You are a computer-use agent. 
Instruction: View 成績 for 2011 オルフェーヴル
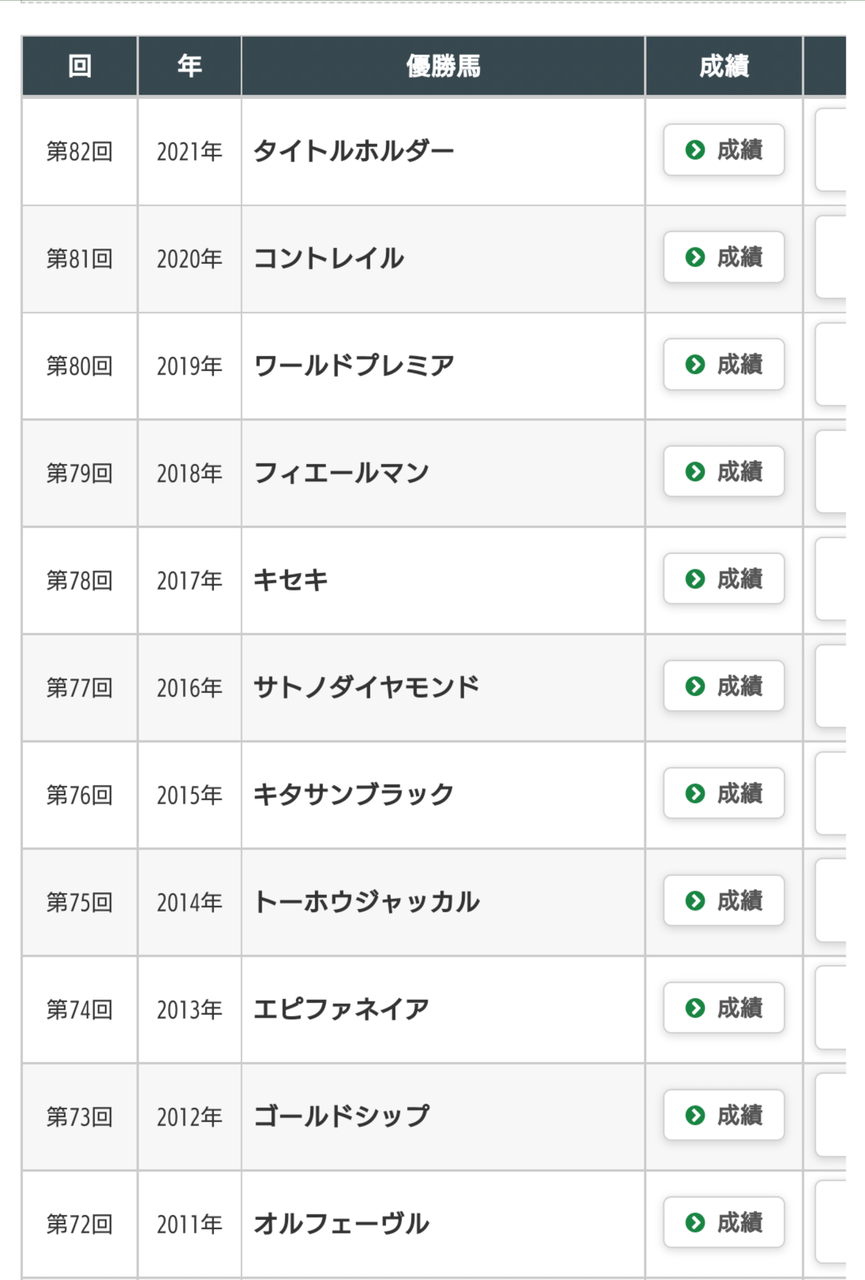(x=724, y=1222)
